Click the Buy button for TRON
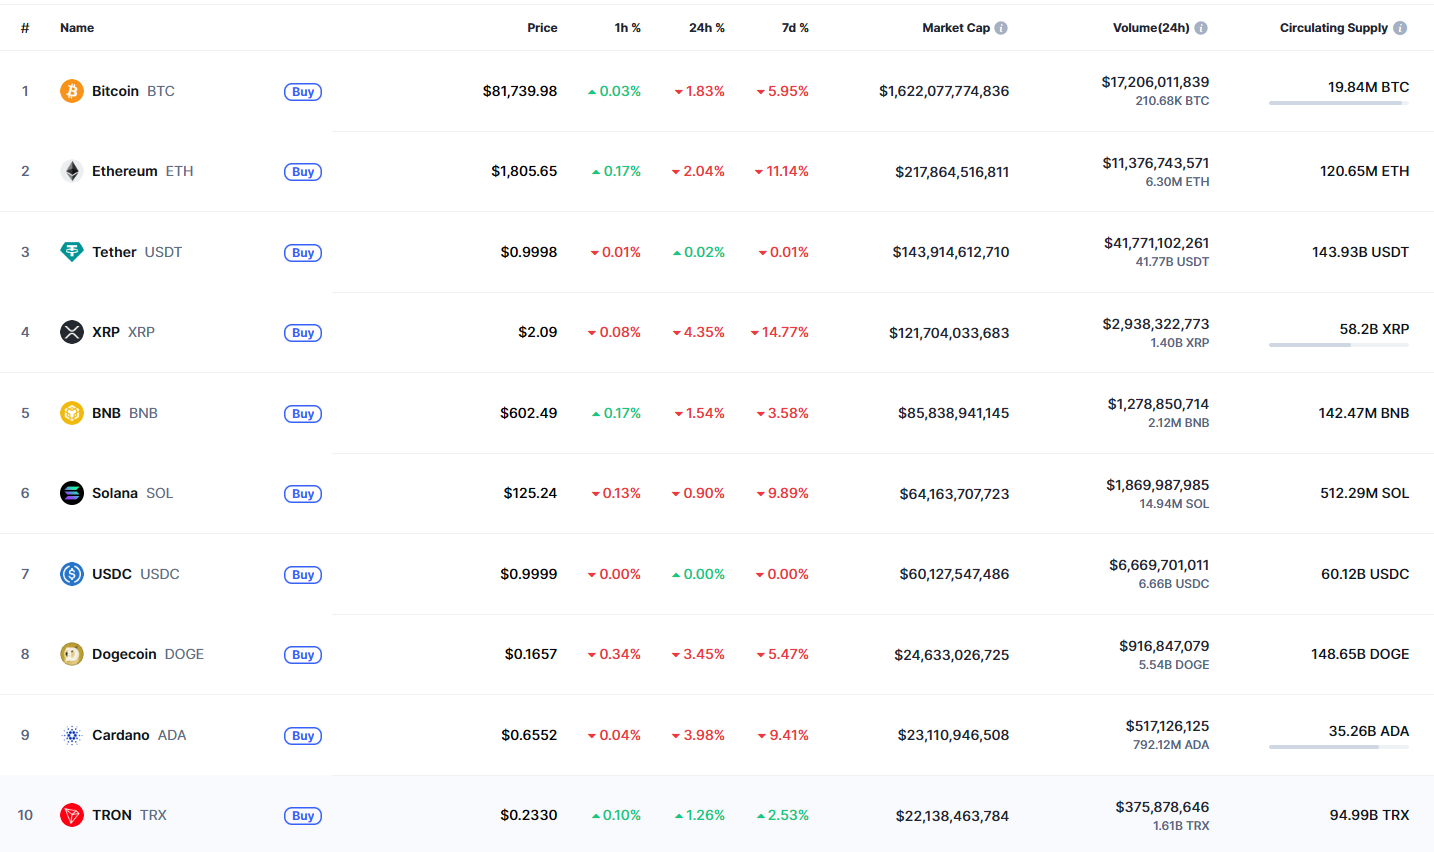Image resolution: width=1434 pixels, height=852 pixels. coord(303,816)
